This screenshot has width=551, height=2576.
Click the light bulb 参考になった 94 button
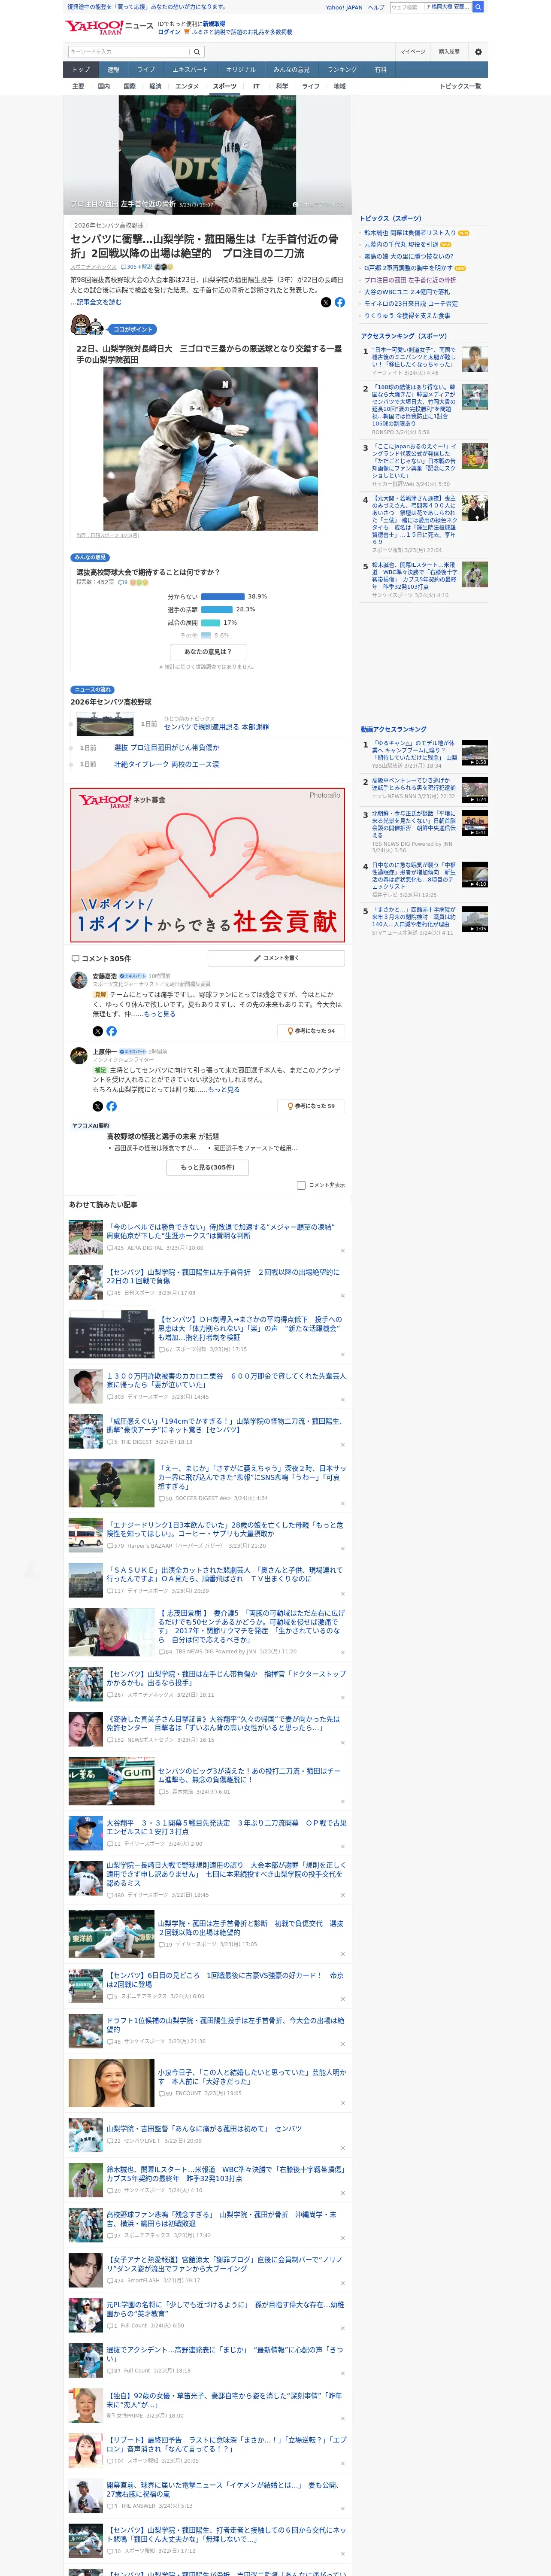tap(311, 1031)
